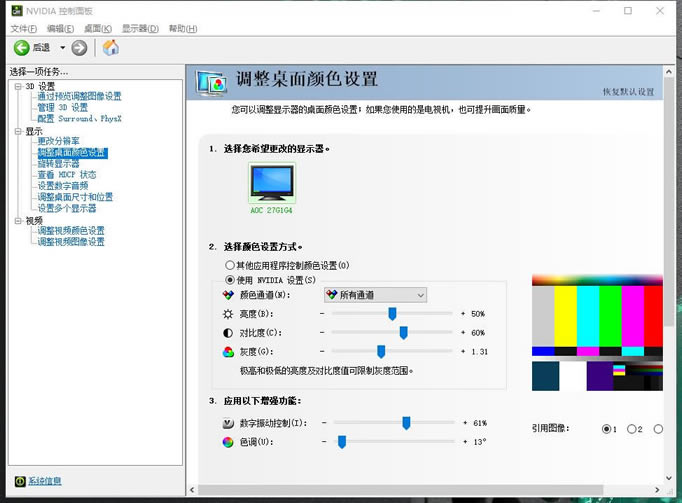
Task: Click Restore Defaults link
Action: point(628,92)
